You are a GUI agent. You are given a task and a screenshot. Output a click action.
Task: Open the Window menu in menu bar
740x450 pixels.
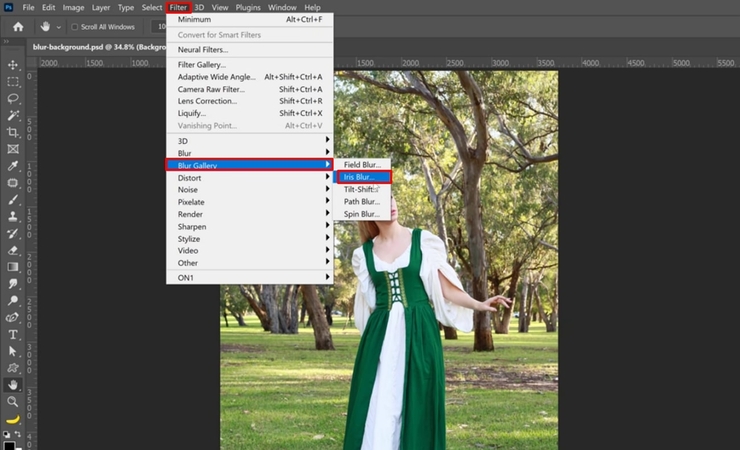coord(282,7)
